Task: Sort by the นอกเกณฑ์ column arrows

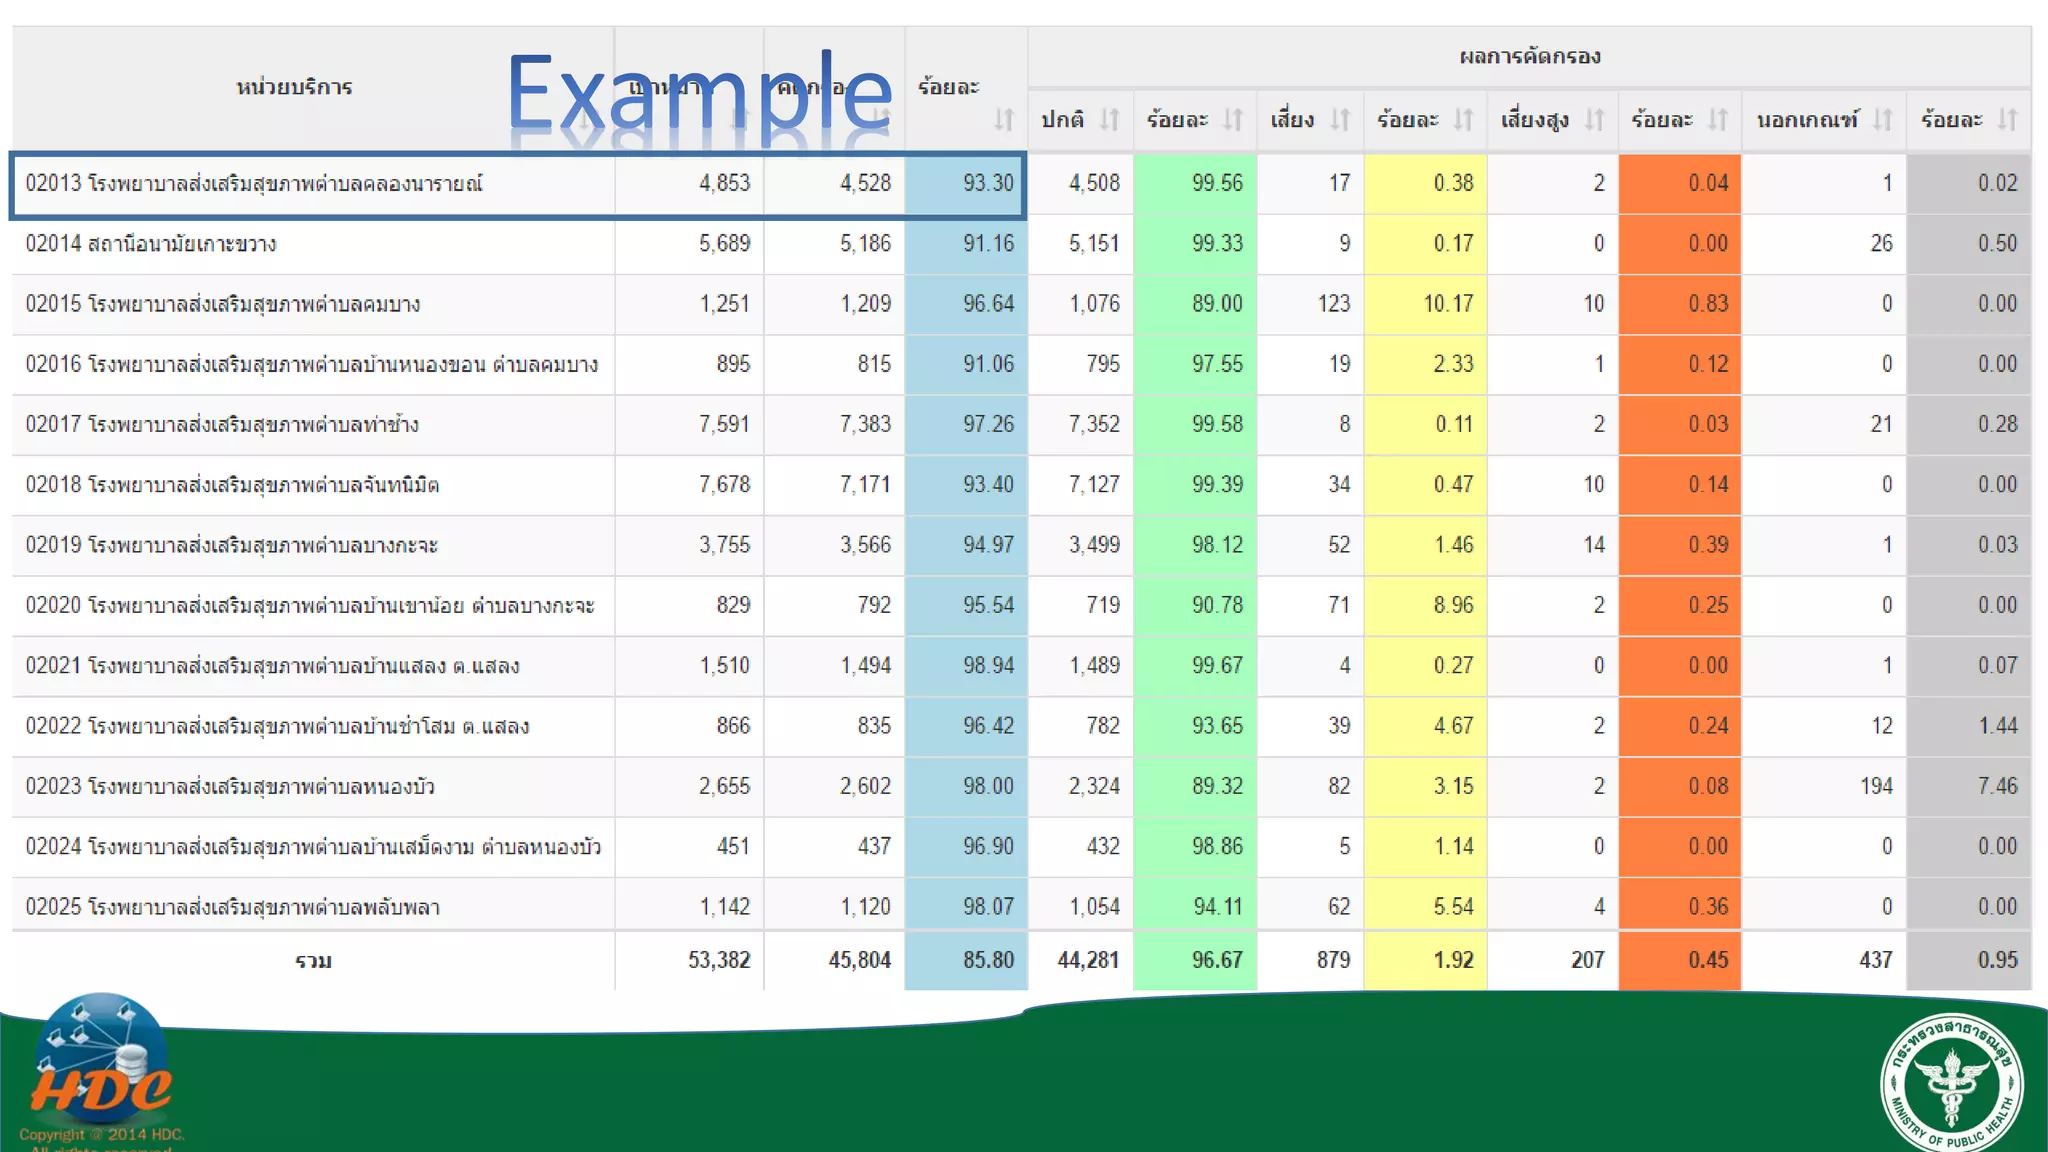Action: pyautogui.click(x=1883, y=120)
